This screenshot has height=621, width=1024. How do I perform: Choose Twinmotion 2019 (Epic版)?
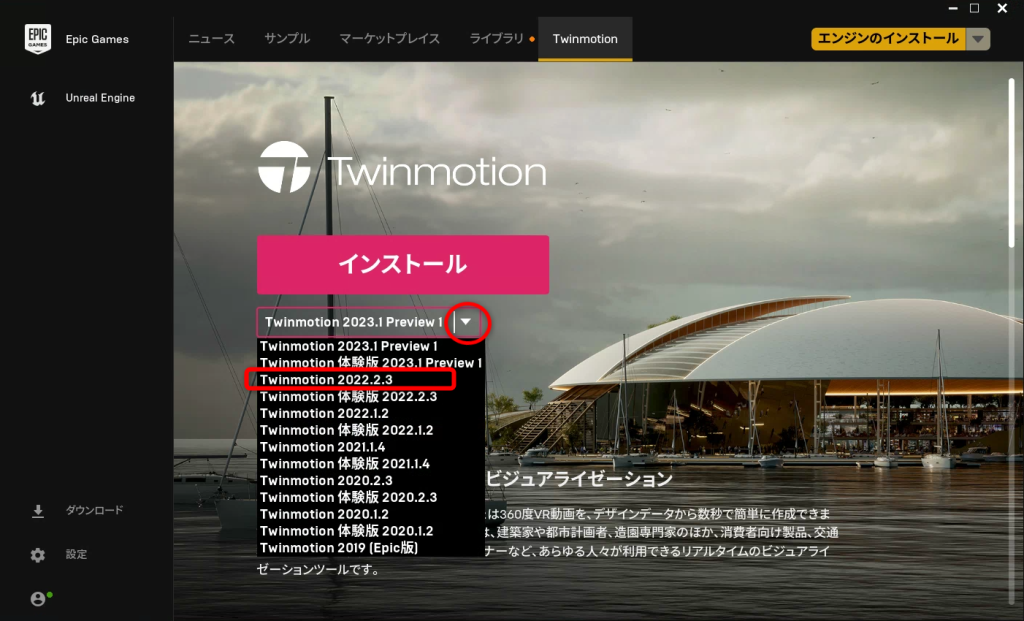tap(339, 549)
